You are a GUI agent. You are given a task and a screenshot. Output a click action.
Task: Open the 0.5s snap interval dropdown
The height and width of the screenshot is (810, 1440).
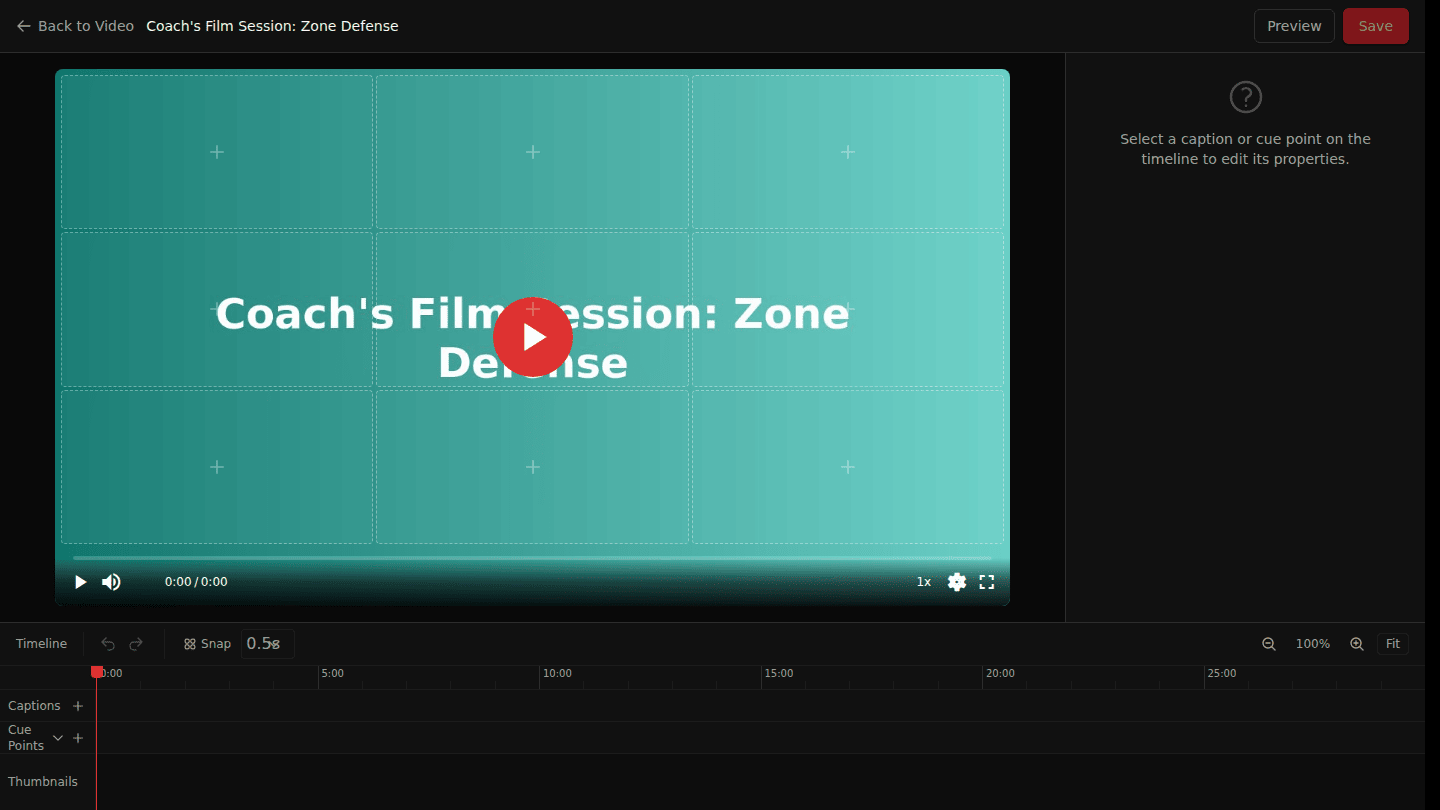click(x=268, y=644)
